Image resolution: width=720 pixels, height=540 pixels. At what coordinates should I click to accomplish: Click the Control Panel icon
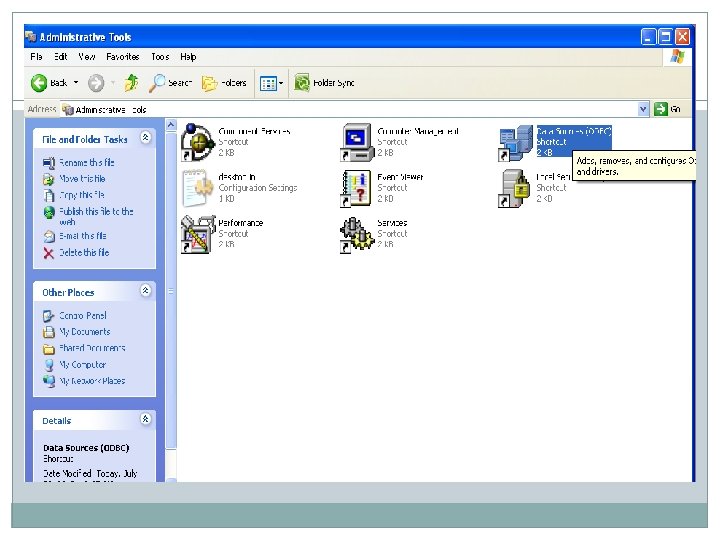(49, 316)
